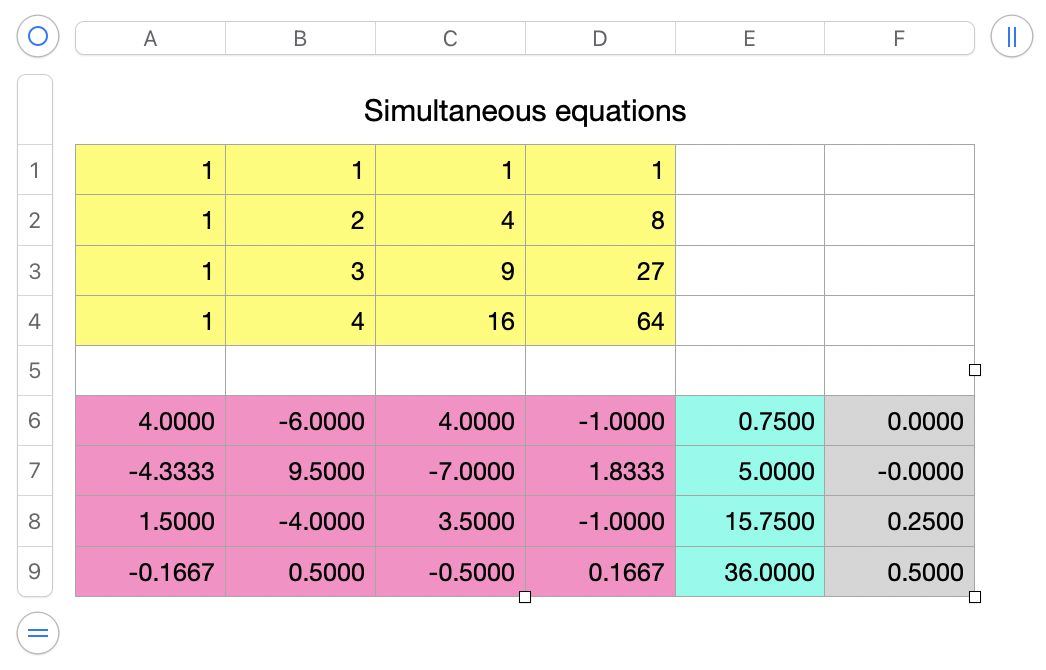The image size is (1046, 670).
Task: Select row 8 header
Action: 35,521
